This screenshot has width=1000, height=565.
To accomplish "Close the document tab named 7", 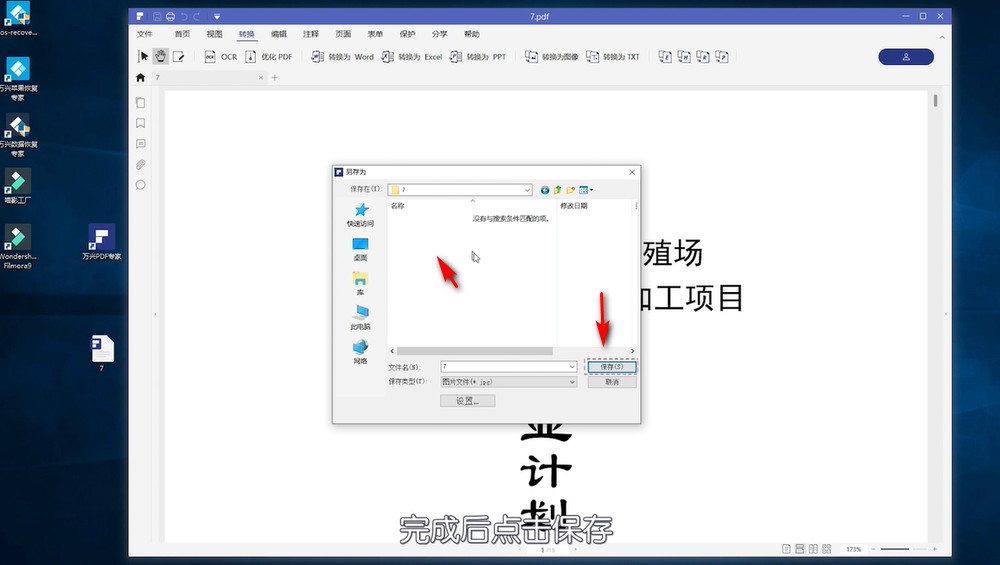I will (x=260, y=78).
